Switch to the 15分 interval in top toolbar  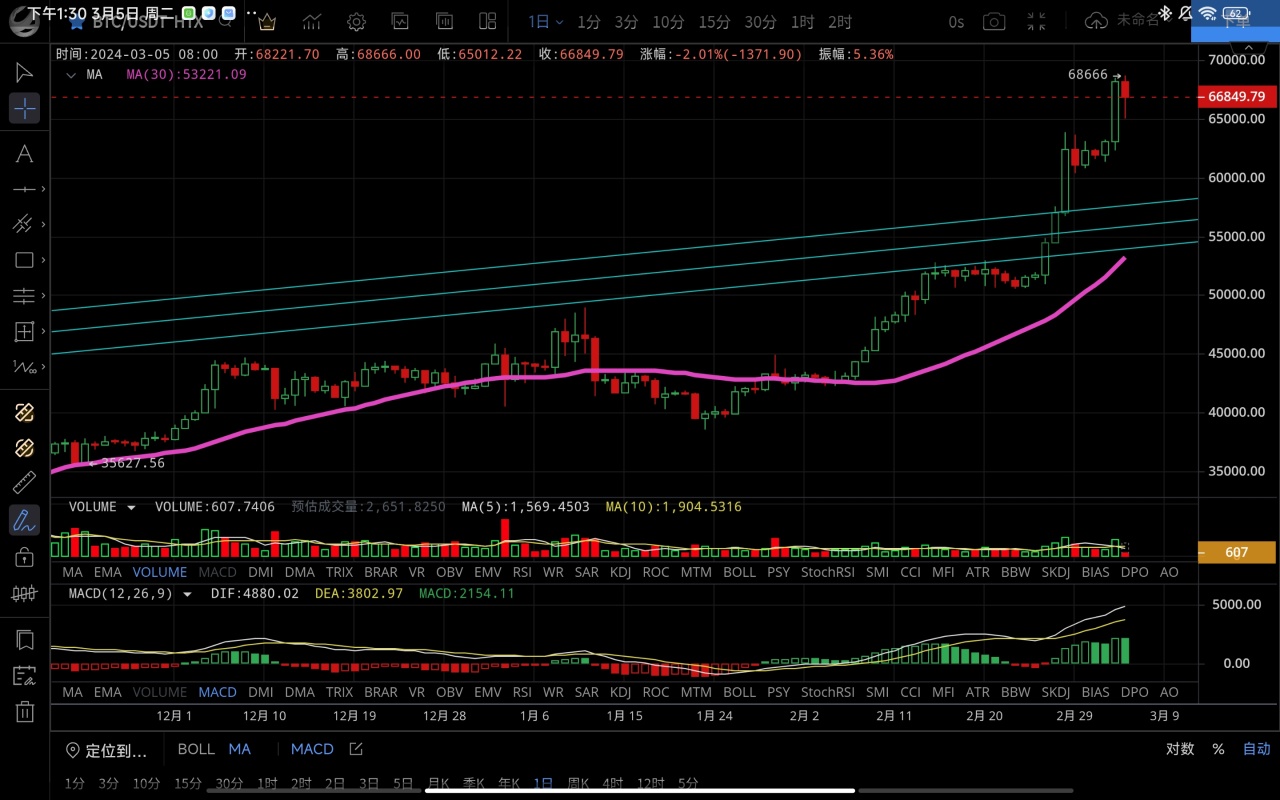(714, 22)
